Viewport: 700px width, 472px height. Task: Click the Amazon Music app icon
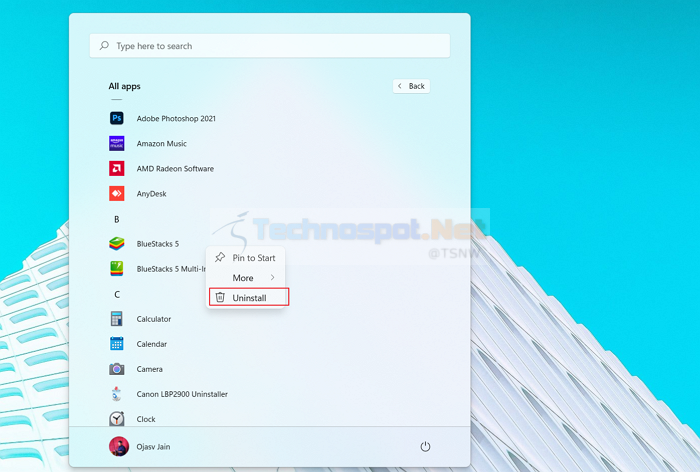click(117, 143)
